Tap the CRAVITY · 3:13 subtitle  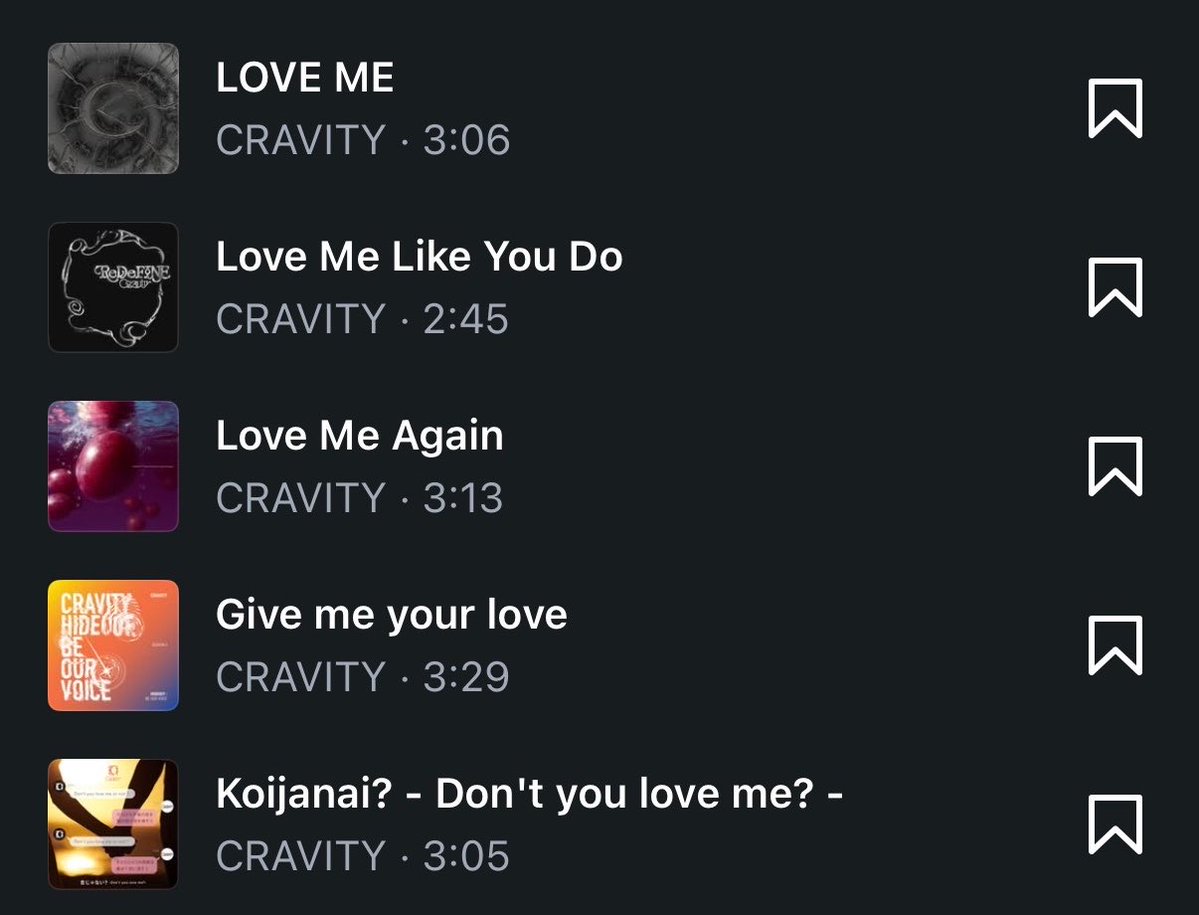pyautogui.click(x=359, y=498)
